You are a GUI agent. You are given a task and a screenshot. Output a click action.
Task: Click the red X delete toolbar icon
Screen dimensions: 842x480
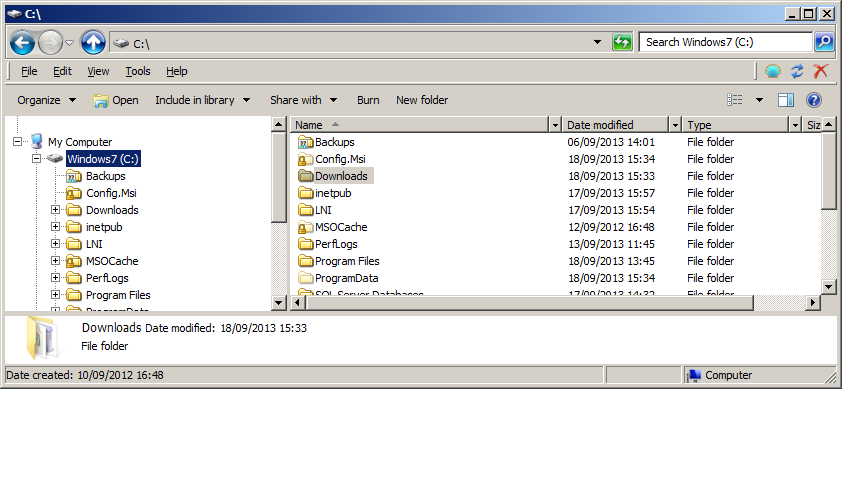(x=821, y=71)
